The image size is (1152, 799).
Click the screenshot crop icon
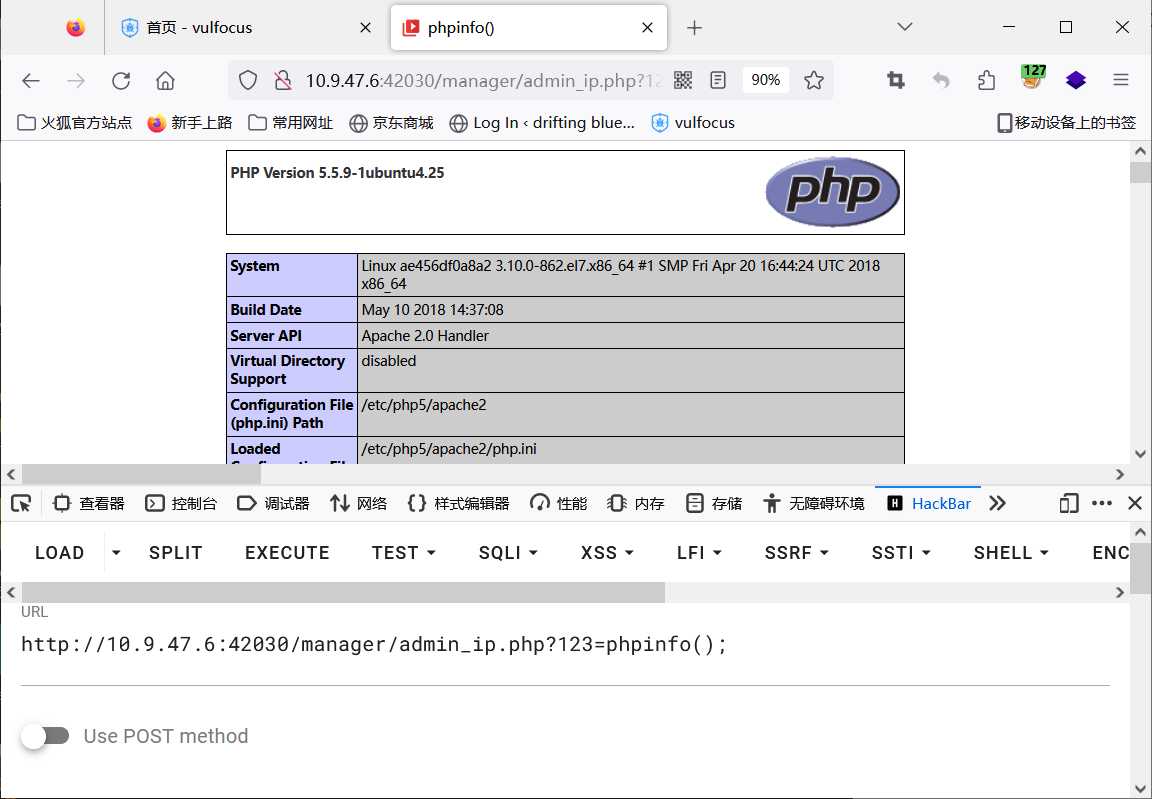[x=896, y=80]
